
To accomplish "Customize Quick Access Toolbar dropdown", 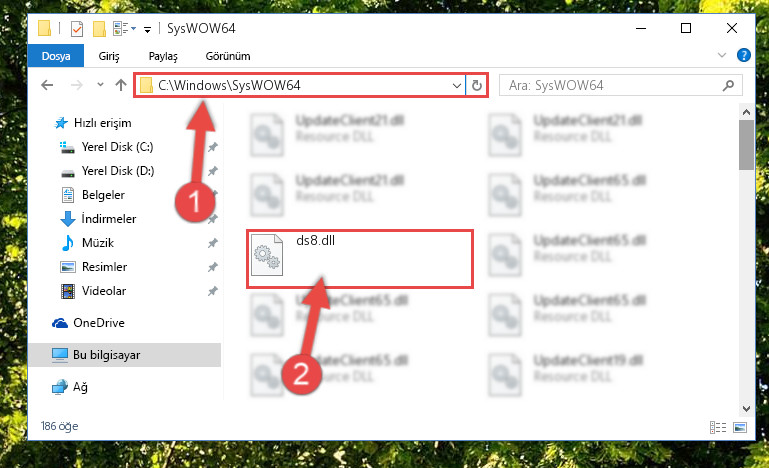I will 147,30.
